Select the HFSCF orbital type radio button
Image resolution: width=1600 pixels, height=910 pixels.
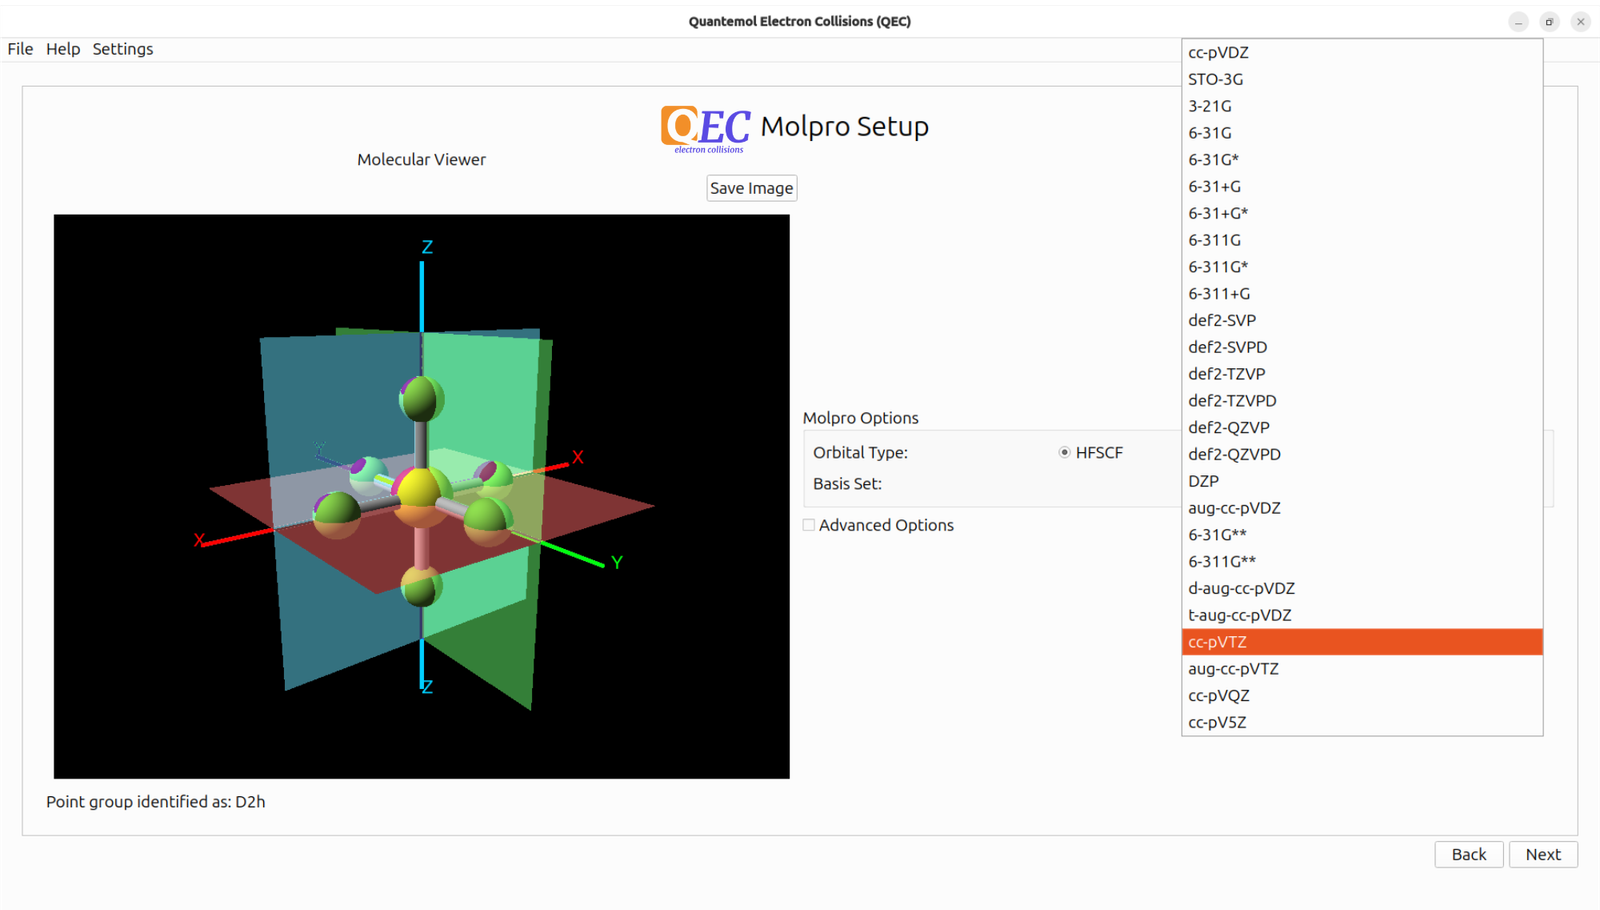pos(1064,453)
